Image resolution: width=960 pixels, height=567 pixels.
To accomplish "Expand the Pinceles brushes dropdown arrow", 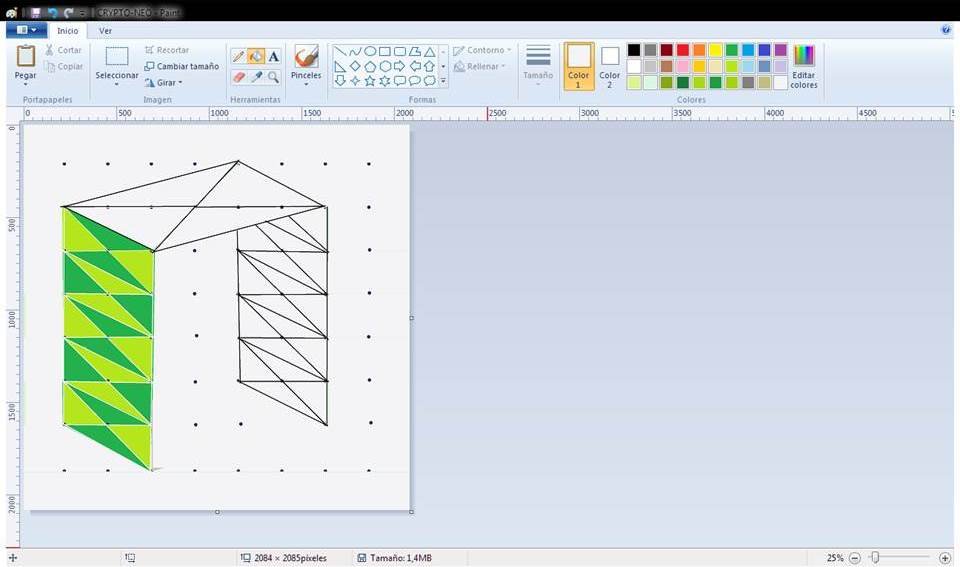I will [x=306, y=84].
